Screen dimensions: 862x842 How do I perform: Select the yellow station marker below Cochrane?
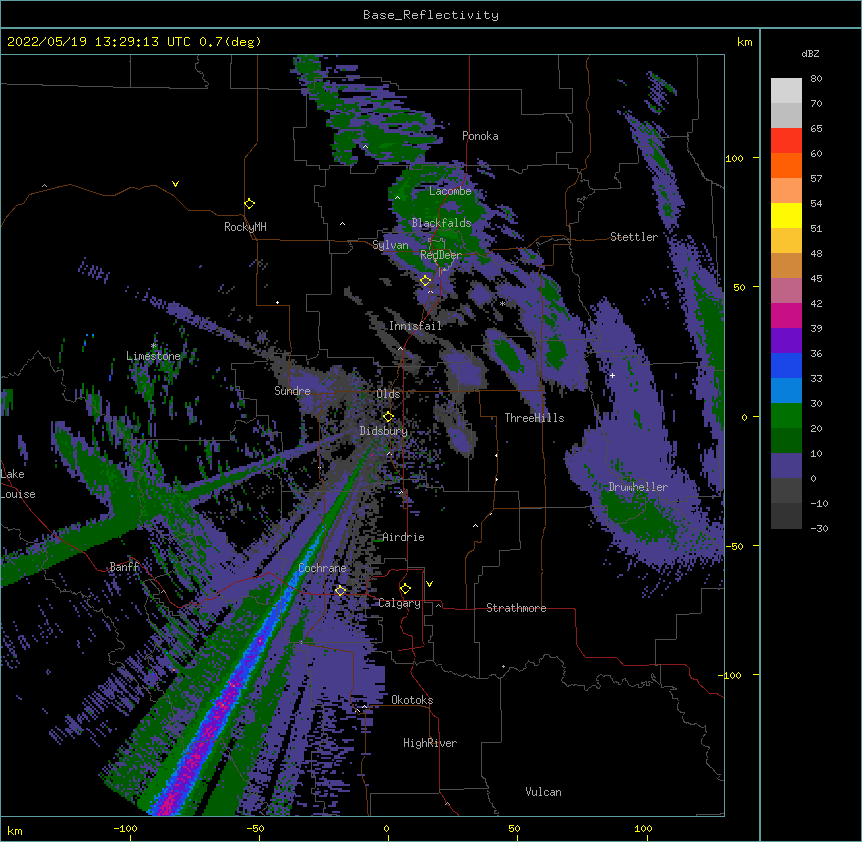[340, 591]
